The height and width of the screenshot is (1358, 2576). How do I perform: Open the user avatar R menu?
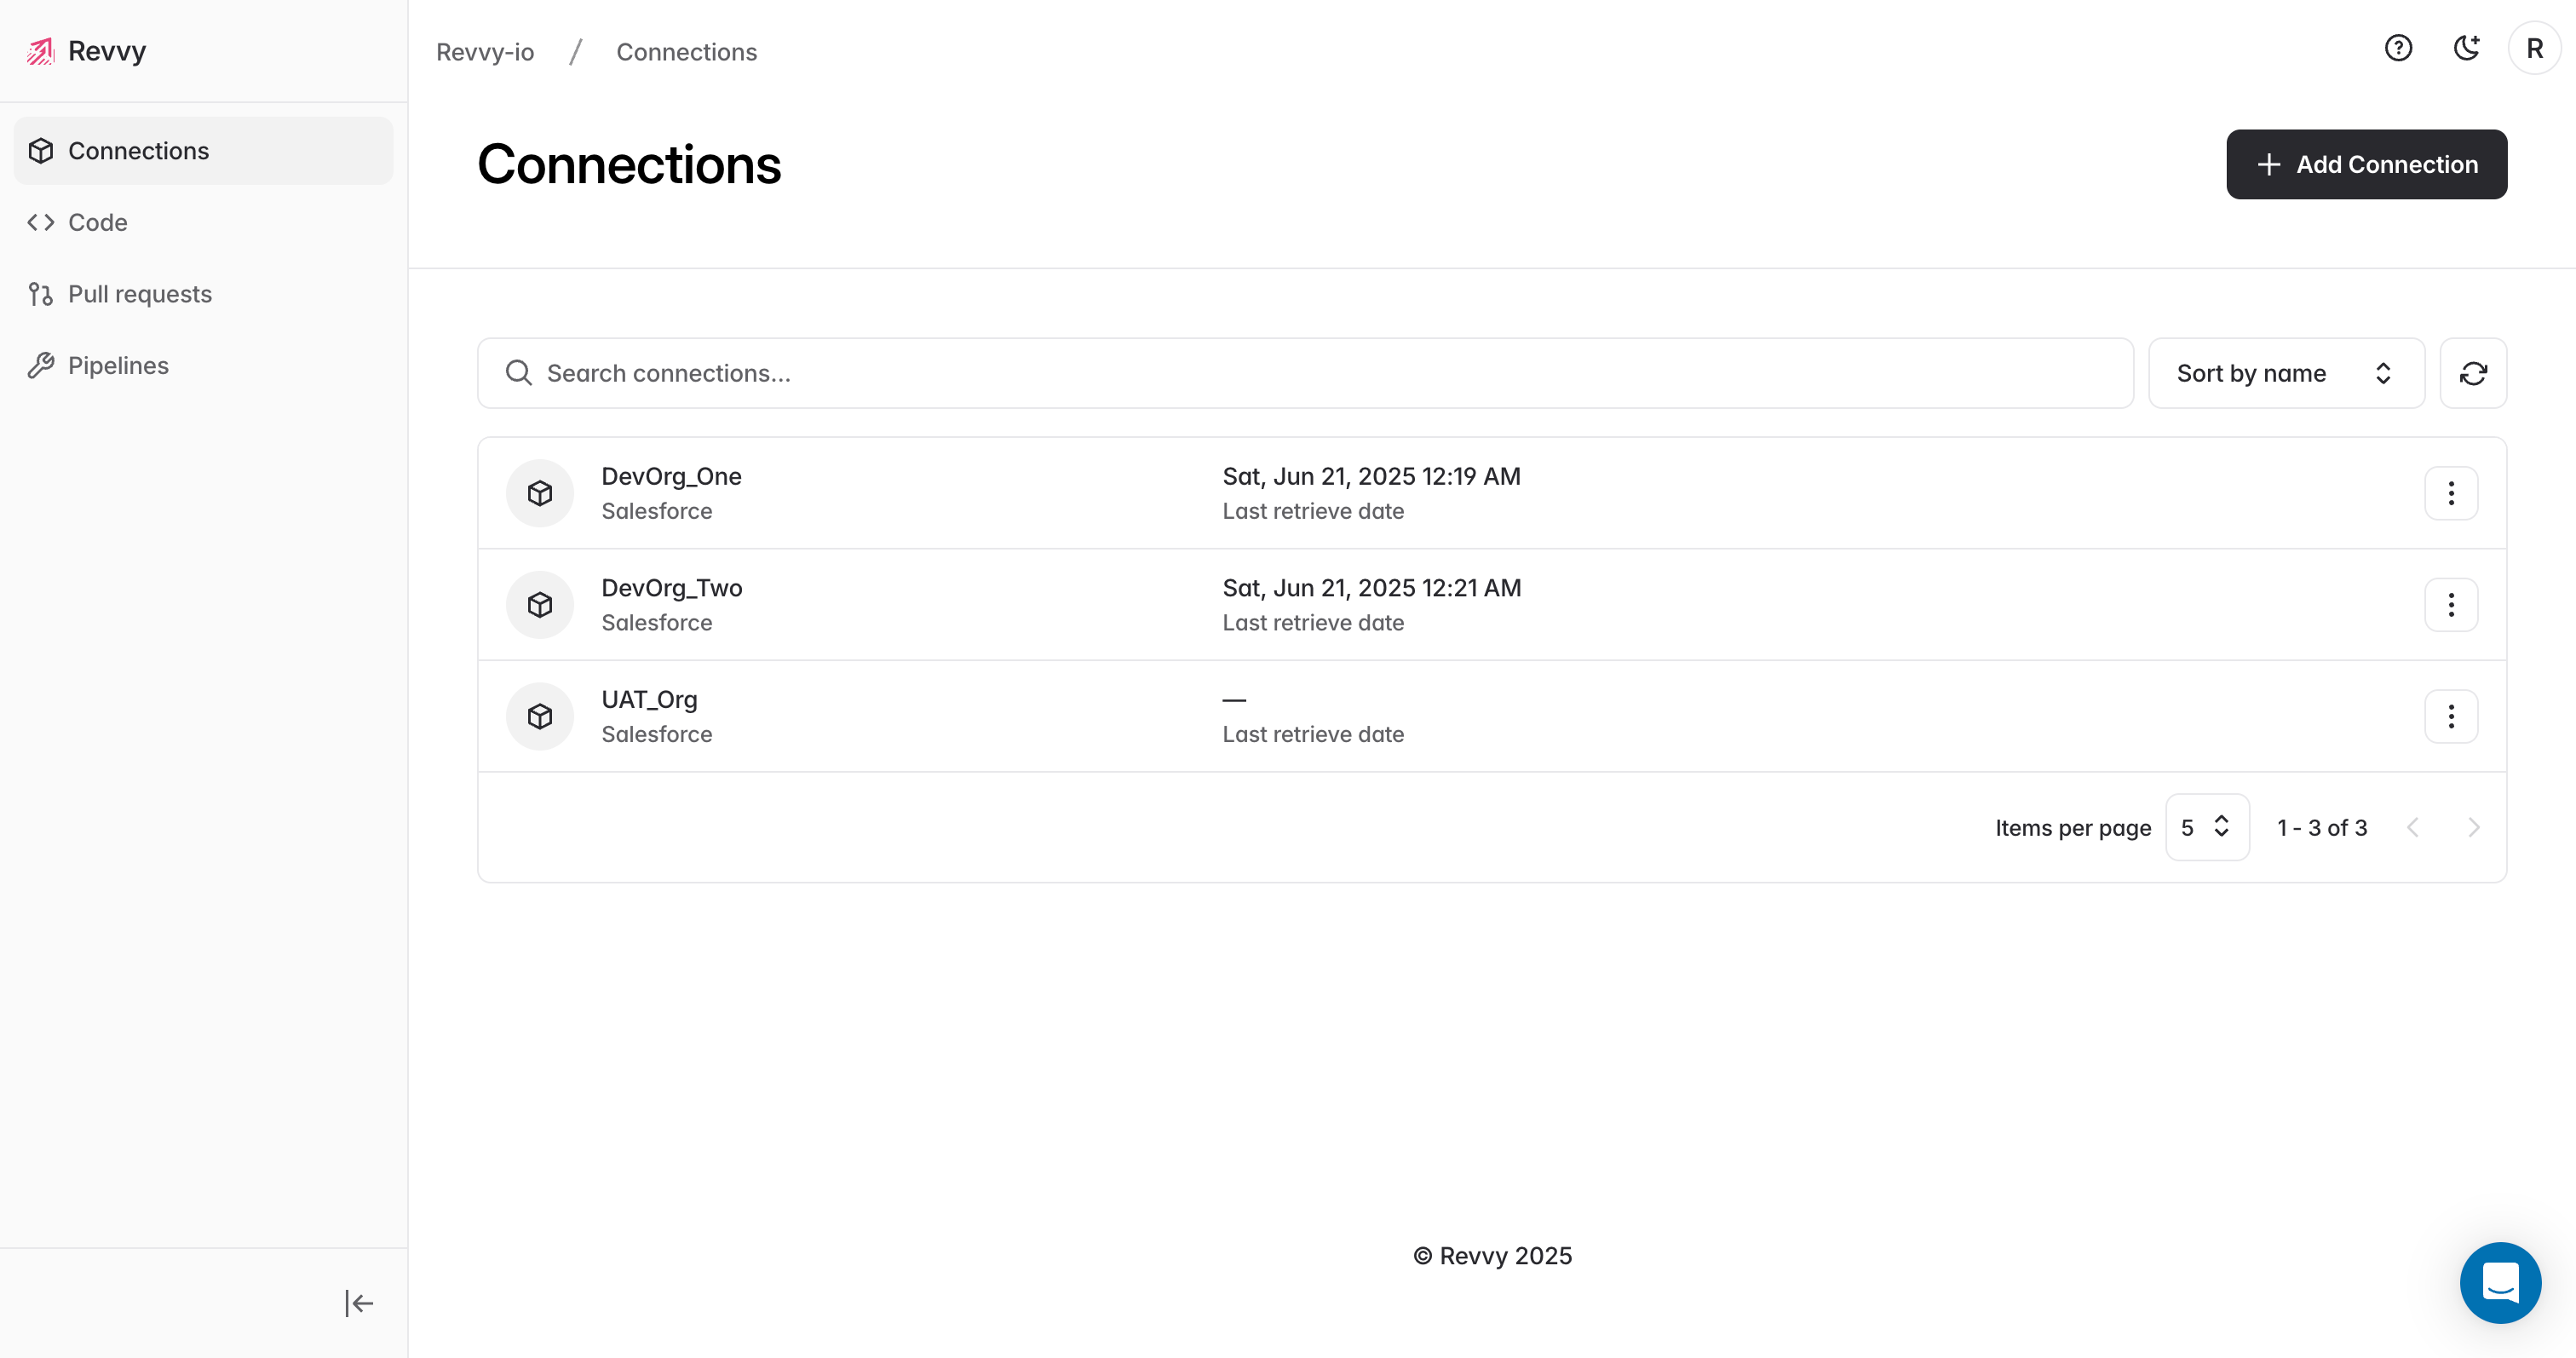(x=2534, y=48)
